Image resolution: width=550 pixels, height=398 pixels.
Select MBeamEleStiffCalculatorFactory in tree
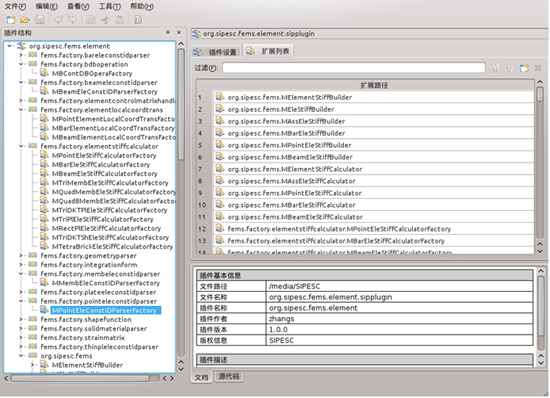[x=105, y=174]
